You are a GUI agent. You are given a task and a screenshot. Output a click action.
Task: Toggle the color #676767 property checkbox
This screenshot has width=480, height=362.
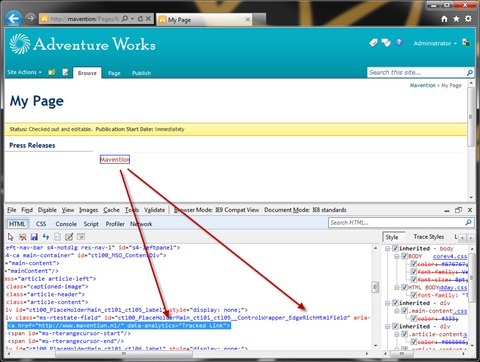pos(414,264)
